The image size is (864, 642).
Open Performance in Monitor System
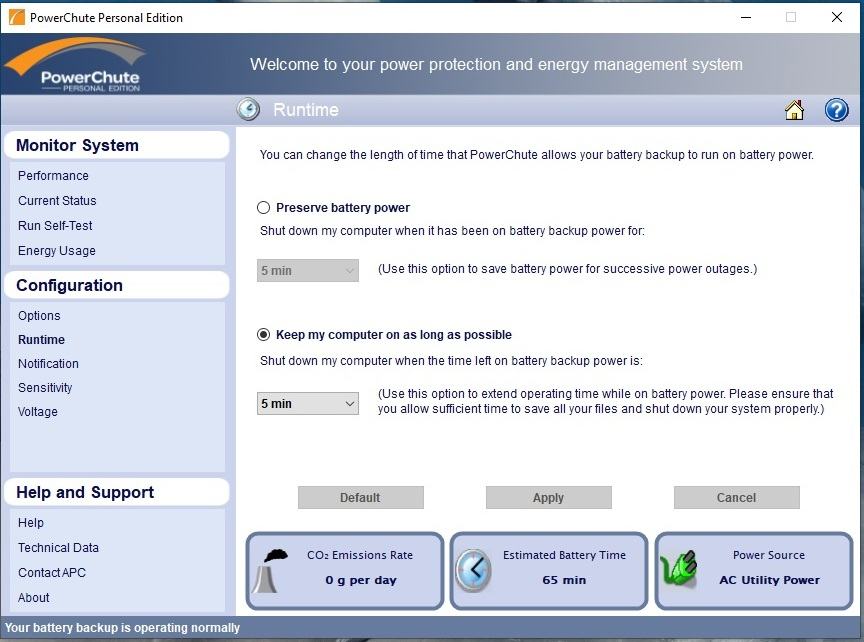pyautogui.click(x=53, y=176)
